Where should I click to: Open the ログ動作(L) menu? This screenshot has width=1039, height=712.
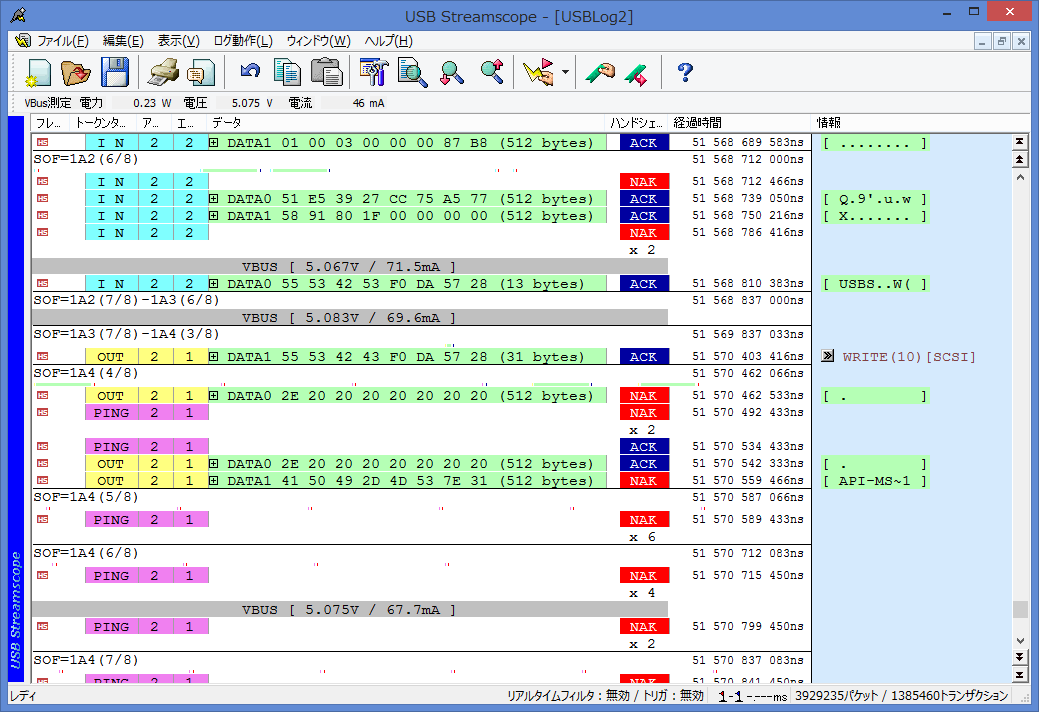[x=243, y=41]
